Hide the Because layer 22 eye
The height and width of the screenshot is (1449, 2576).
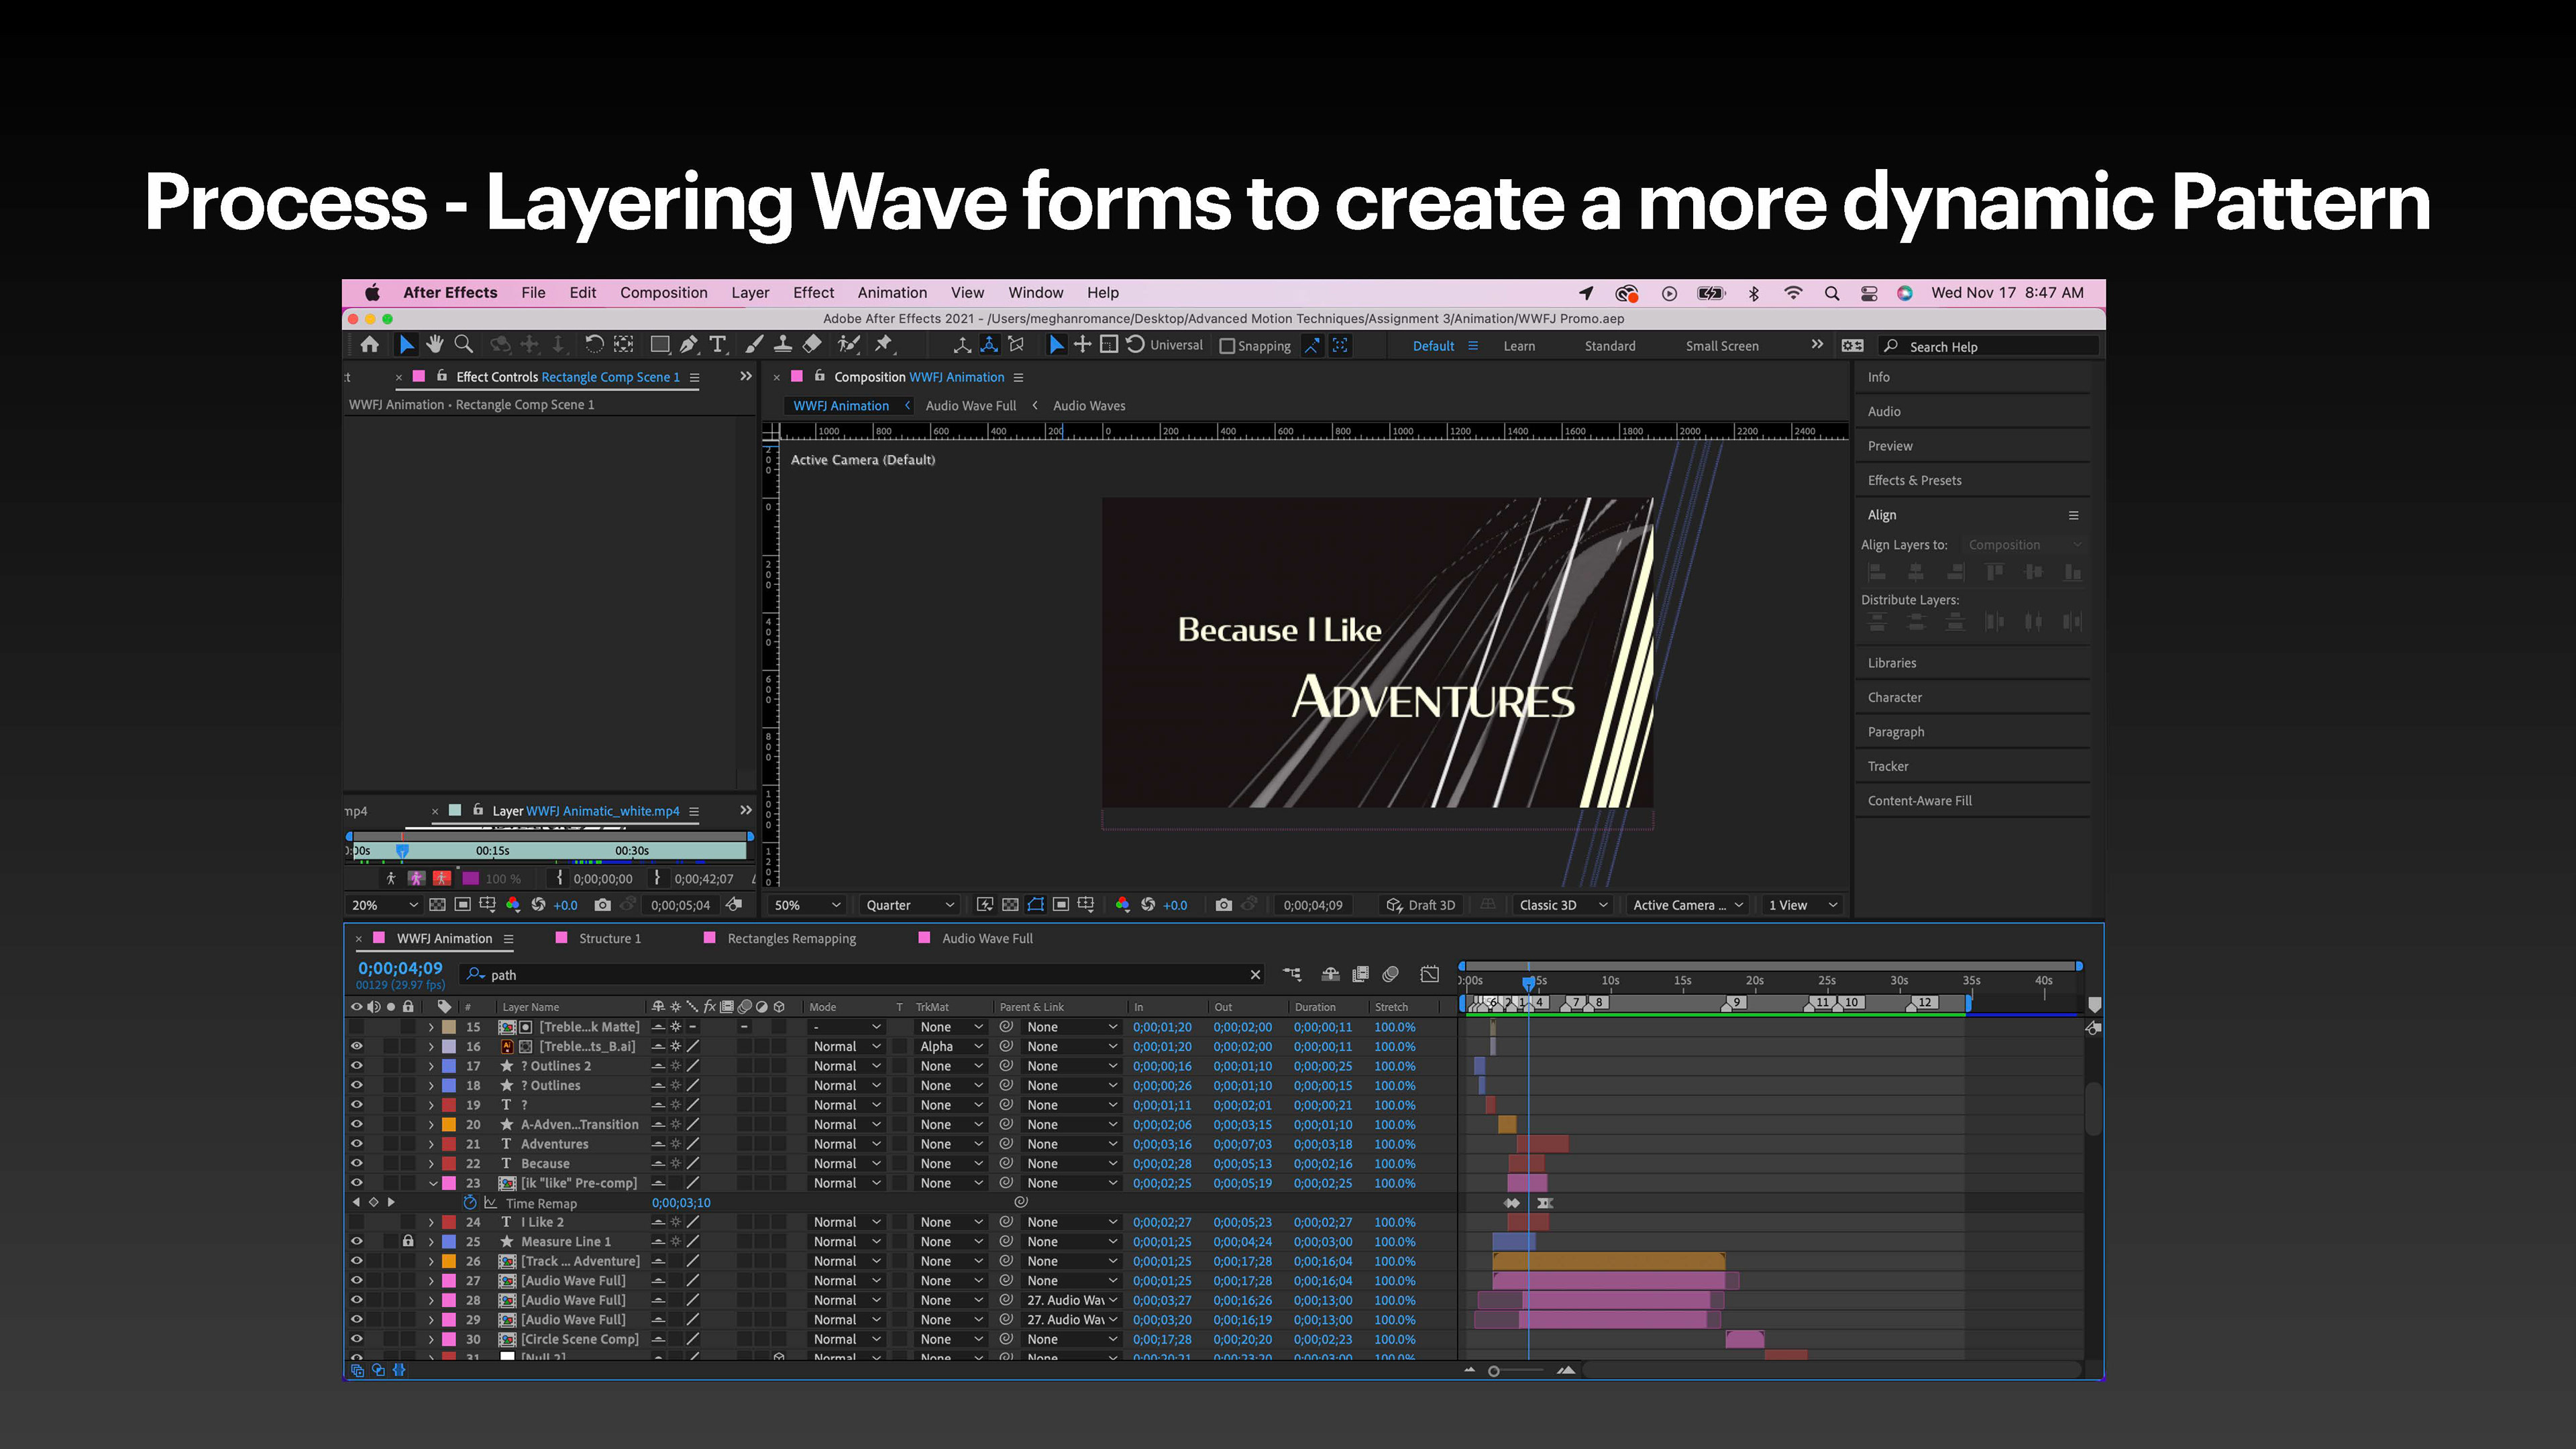pos(356,1163)
